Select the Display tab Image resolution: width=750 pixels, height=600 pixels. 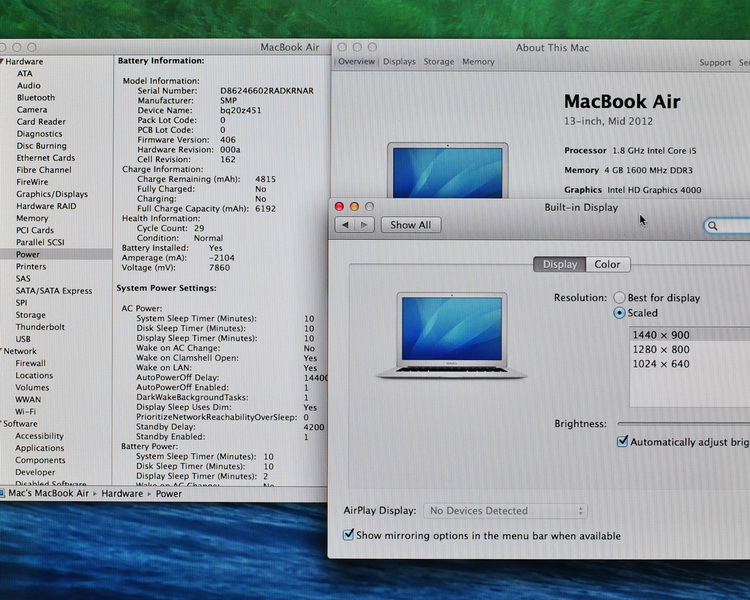coord(560,265)
